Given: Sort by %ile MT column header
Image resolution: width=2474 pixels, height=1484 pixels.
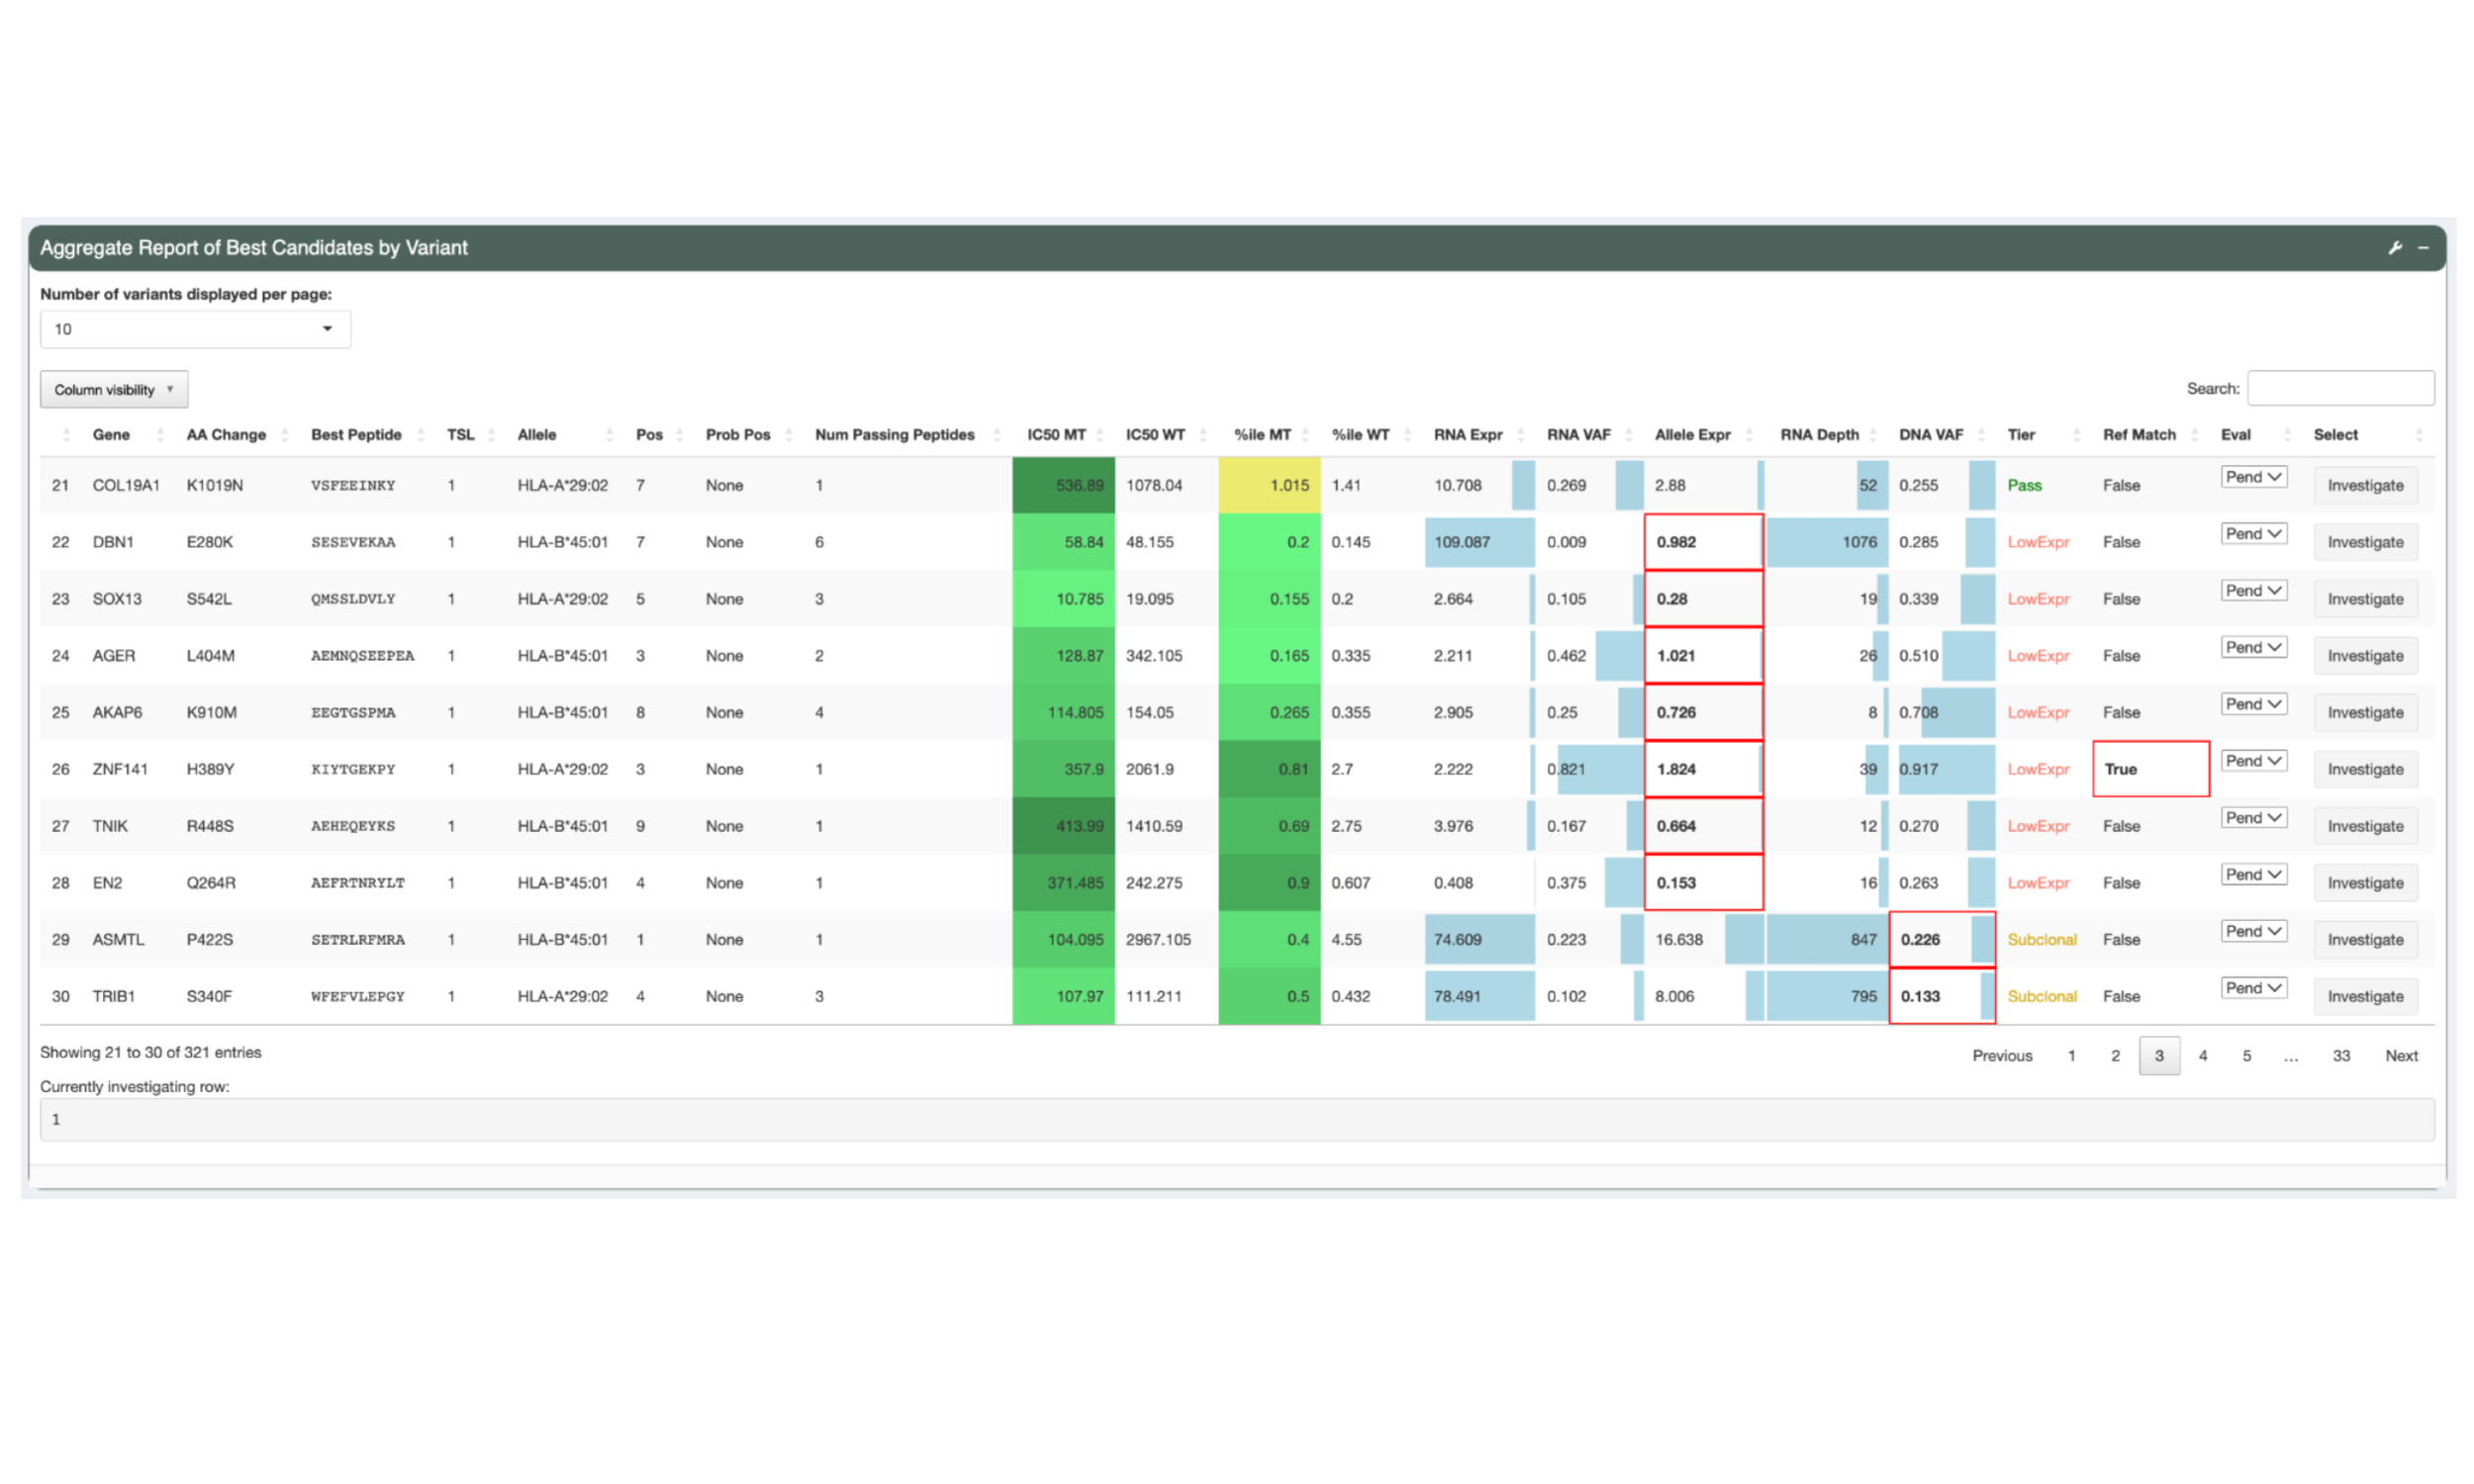Looking at the screenshot, I should [1262, 435].
